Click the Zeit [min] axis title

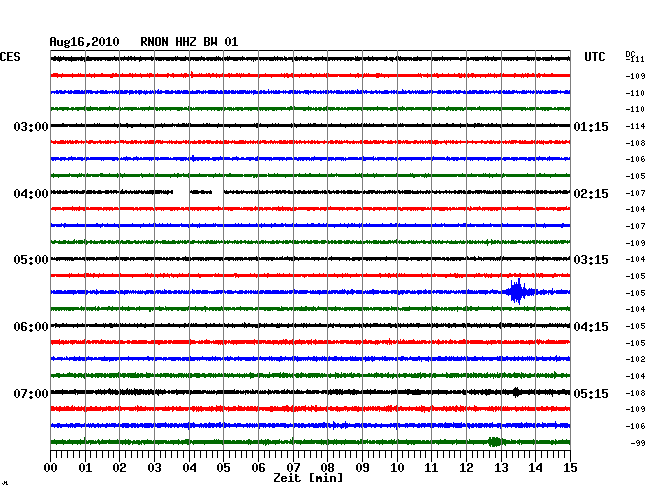(x=308, y=478)
